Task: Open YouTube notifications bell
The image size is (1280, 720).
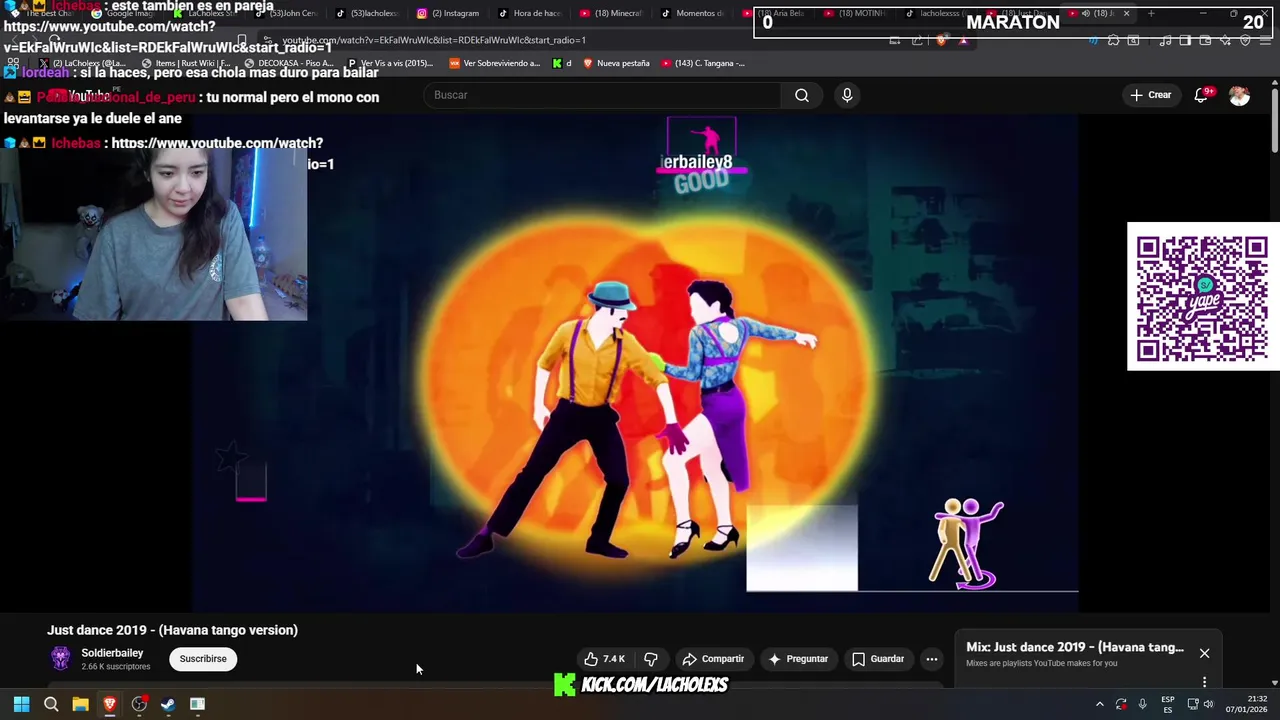Action: coord(1201,95)
